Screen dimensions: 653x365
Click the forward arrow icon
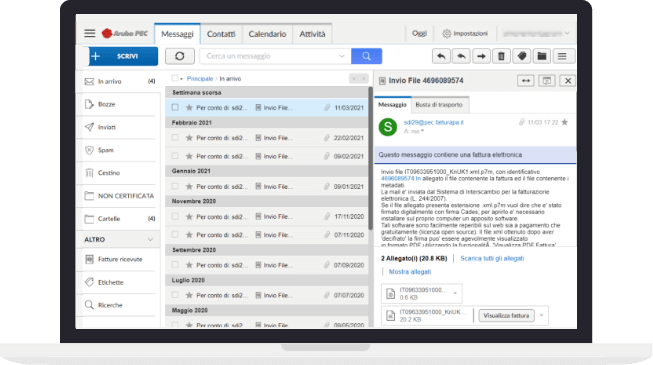coord(481,56)
